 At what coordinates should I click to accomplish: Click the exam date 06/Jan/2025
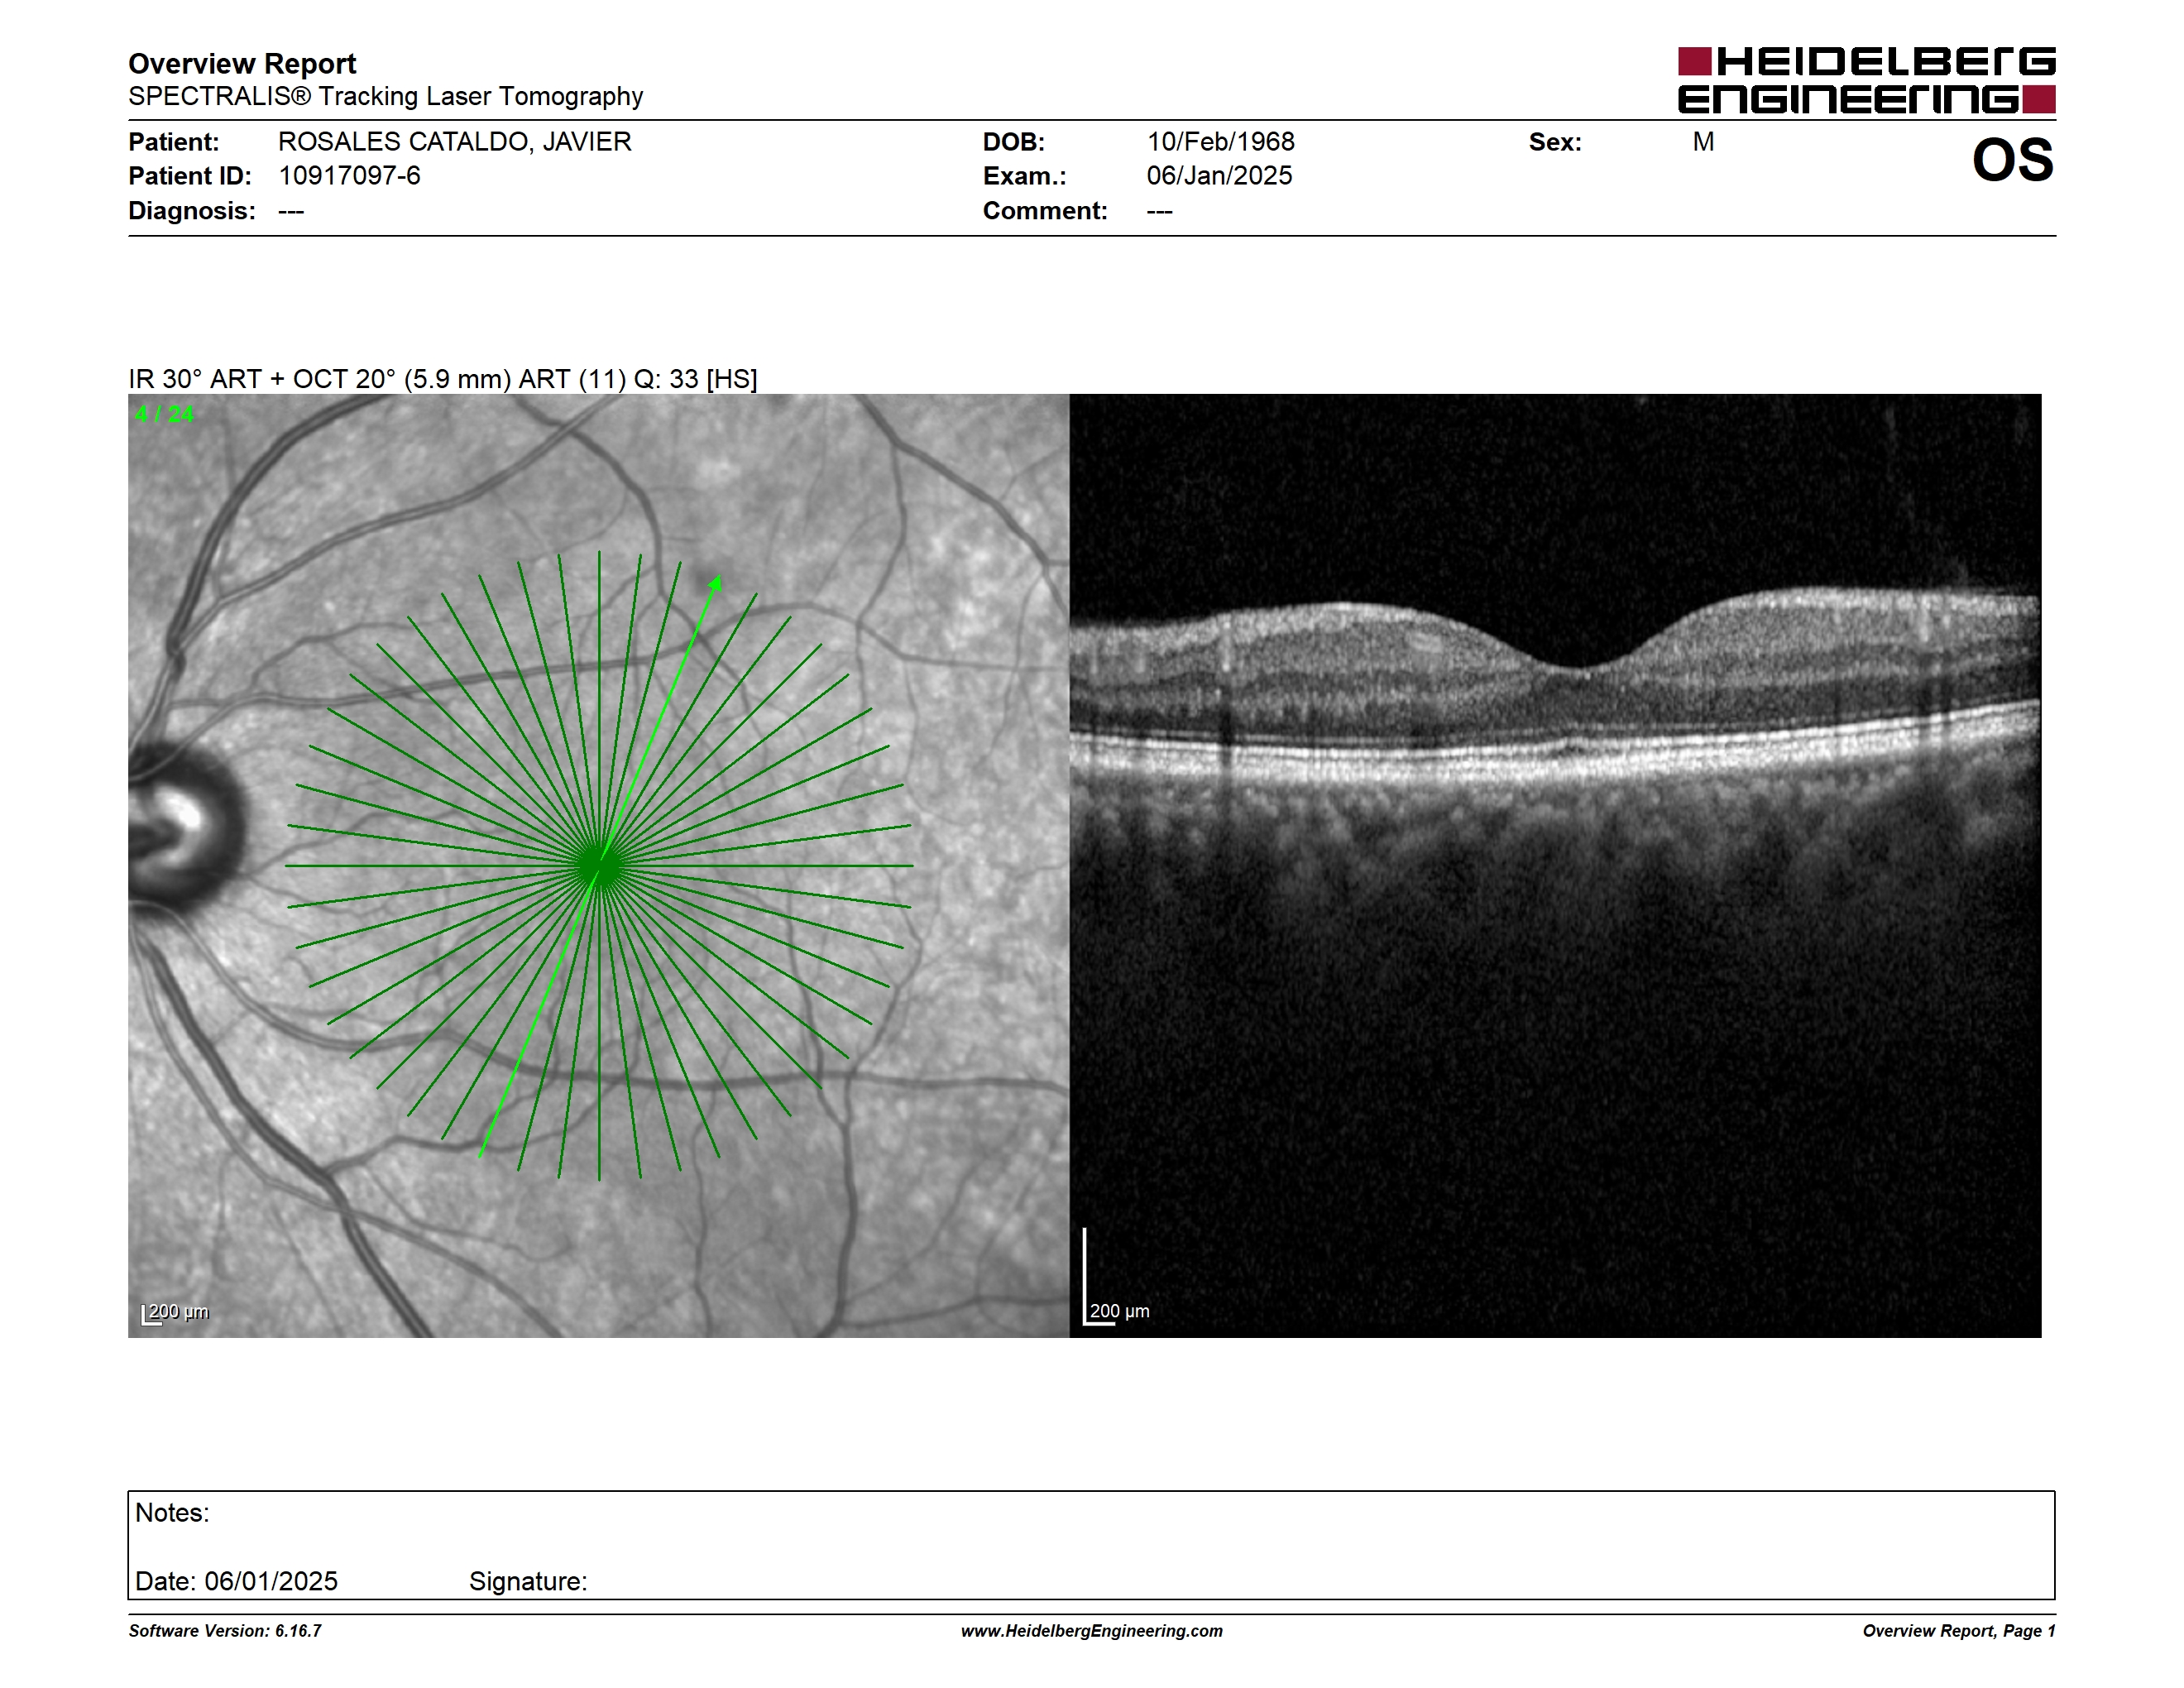pyautogui.click(x=1219, y=176)
